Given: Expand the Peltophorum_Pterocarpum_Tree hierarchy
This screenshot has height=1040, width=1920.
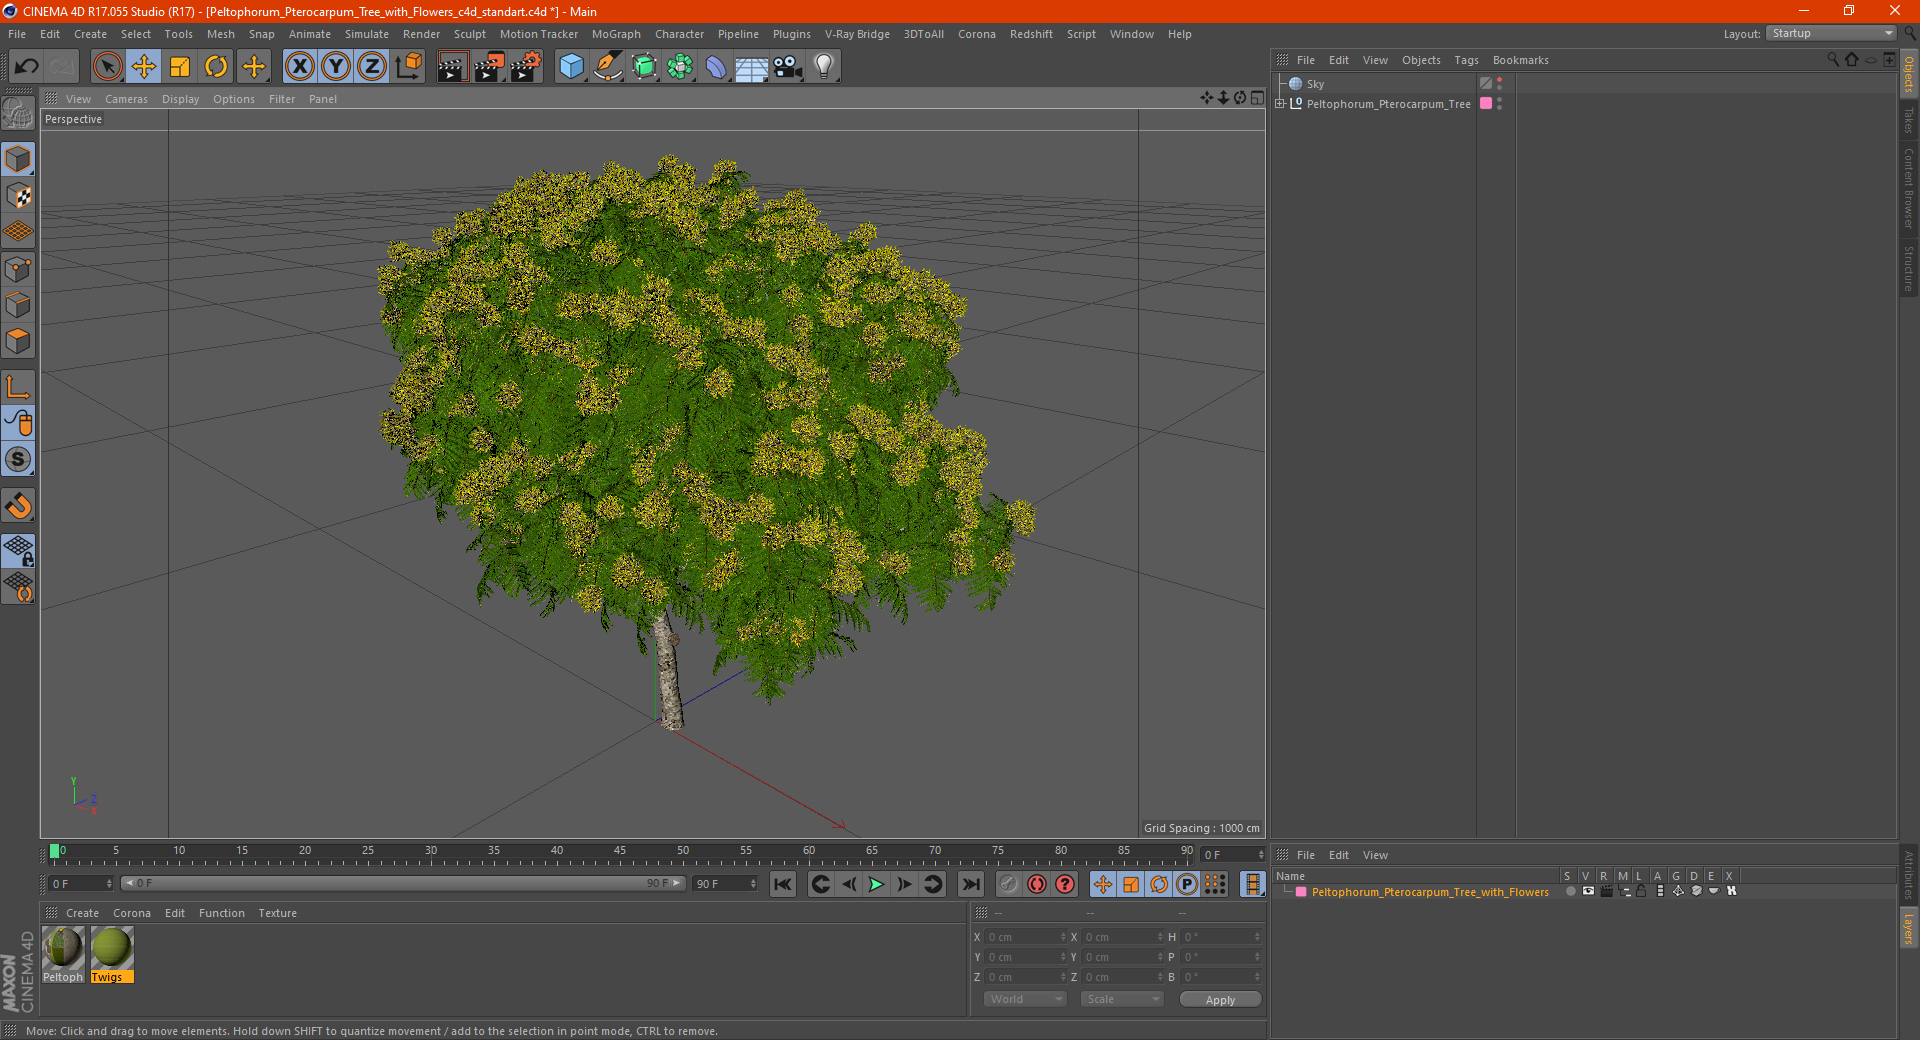Looking at the screenshot, I should 1280,104.
